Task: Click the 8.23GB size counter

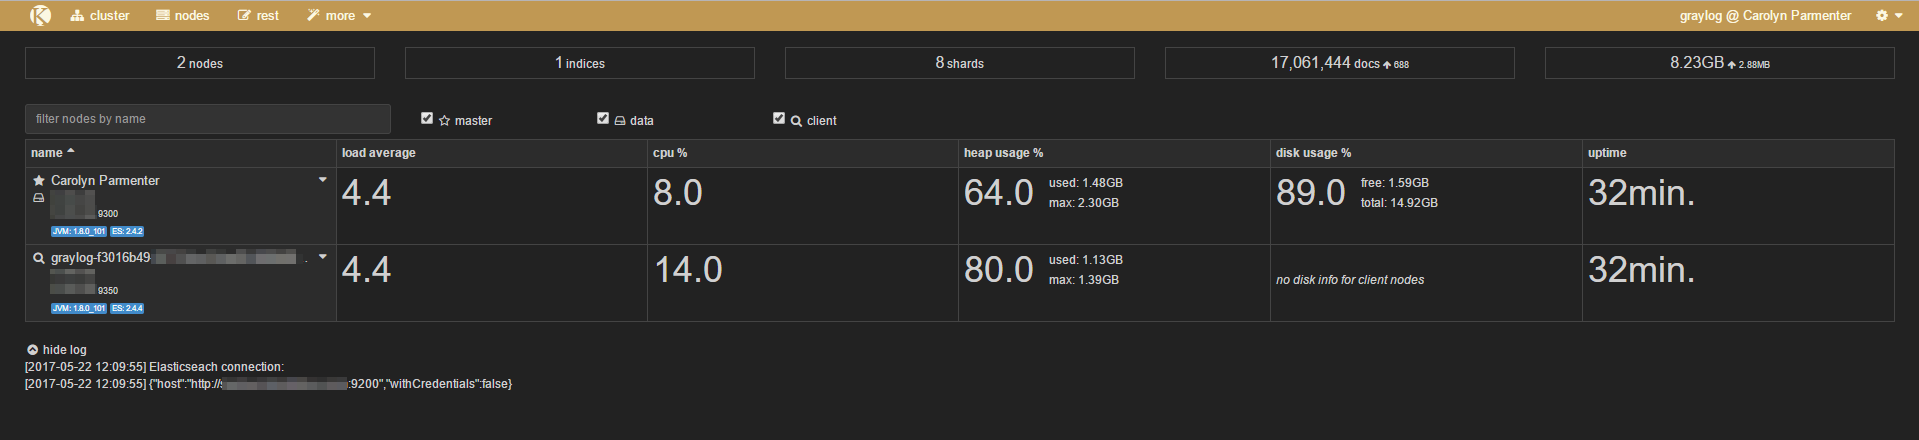Action: tap(1720, 63)
